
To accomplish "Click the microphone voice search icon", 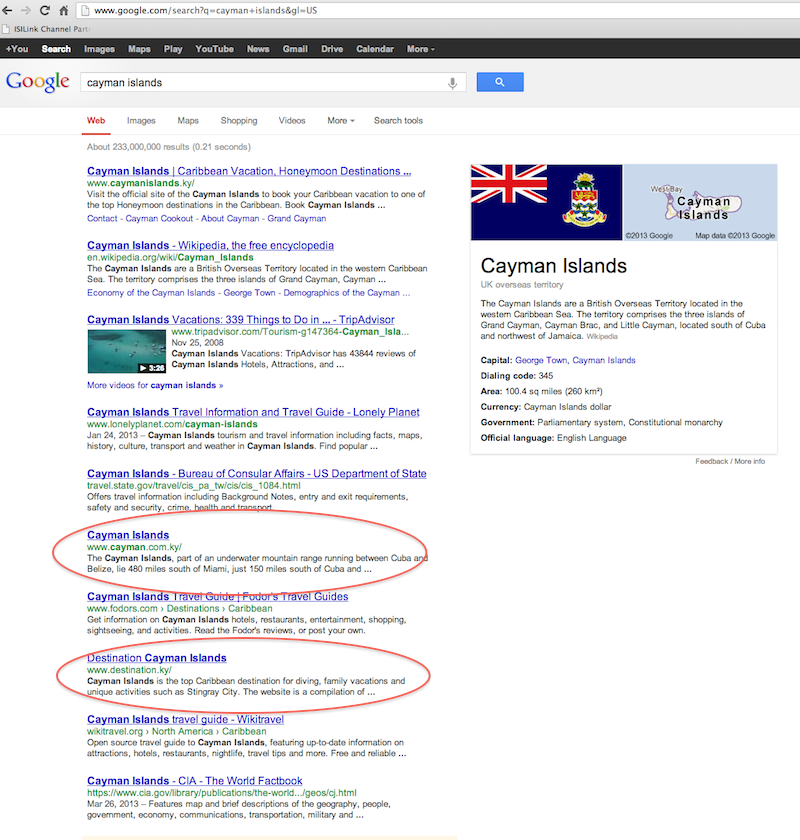I will tap(453, 83).
